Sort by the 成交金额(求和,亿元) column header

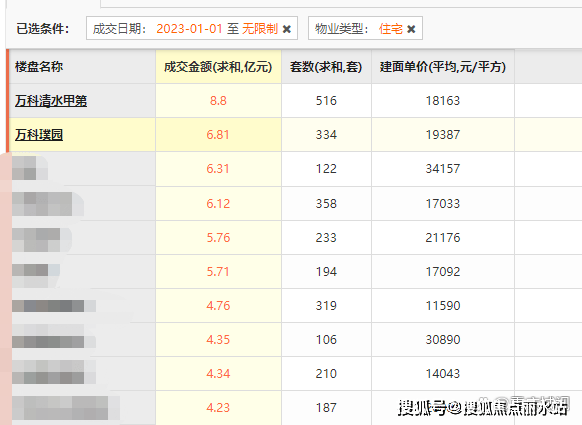click(x=218, y=67)
